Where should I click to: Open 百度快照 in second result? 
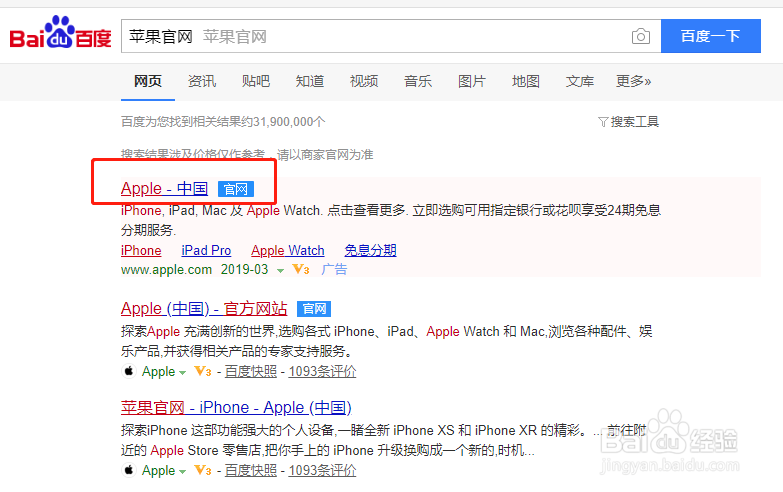tap(251, 372)
